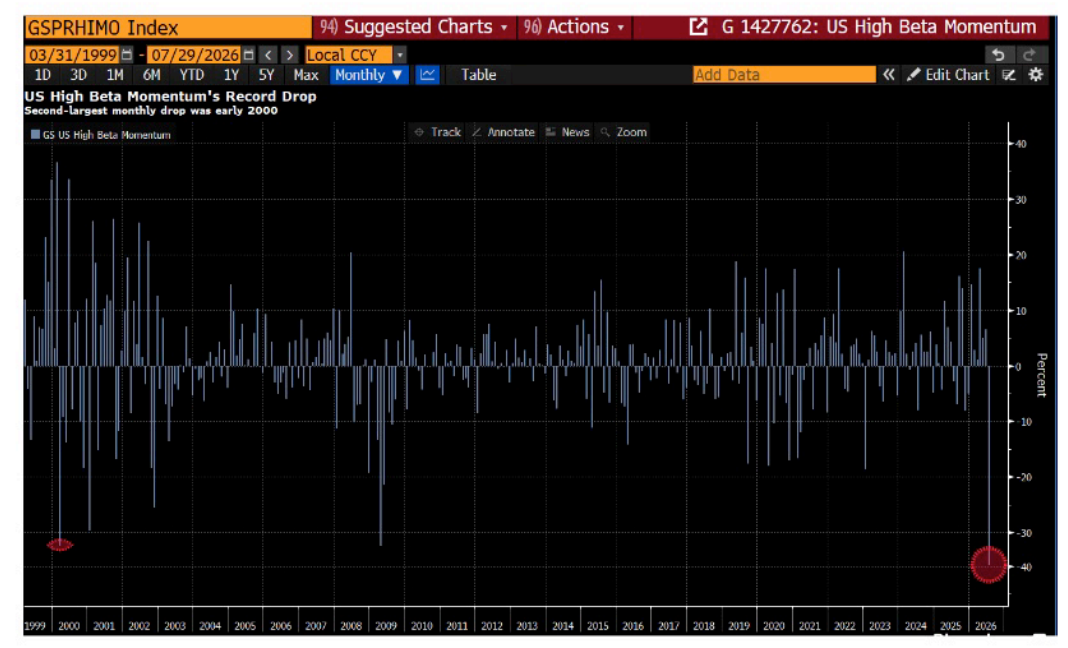This screenshot has height=648, width=1068.
Task: Click the Percent y-axis label
Action: point(1041,374)
